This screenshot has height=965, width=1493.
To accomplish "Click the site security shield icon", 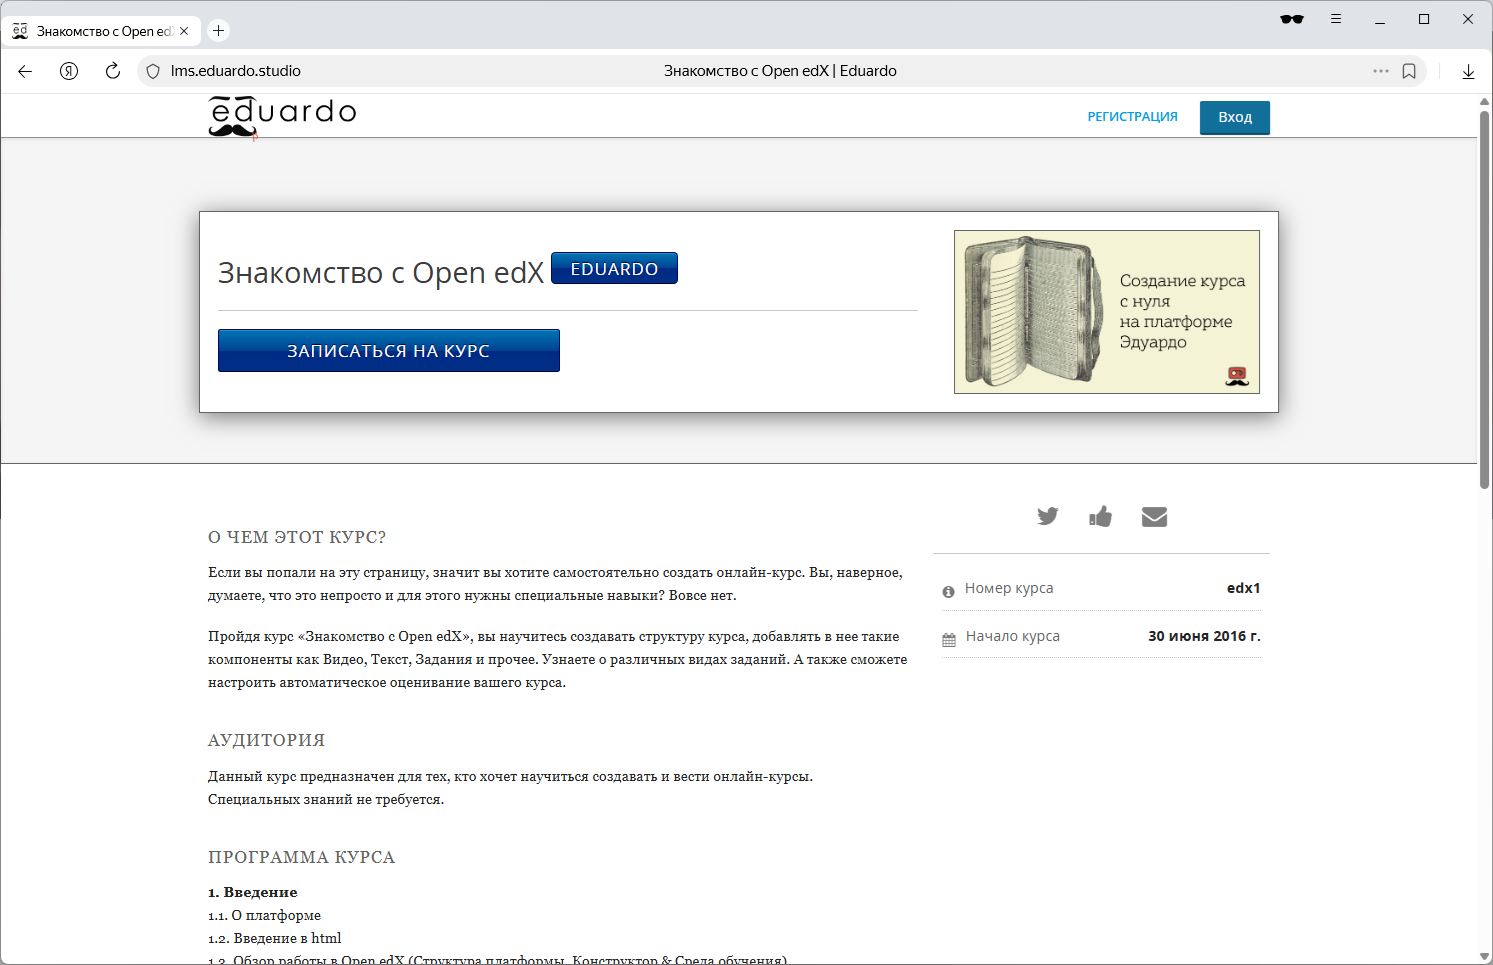I will coord(152,71).
